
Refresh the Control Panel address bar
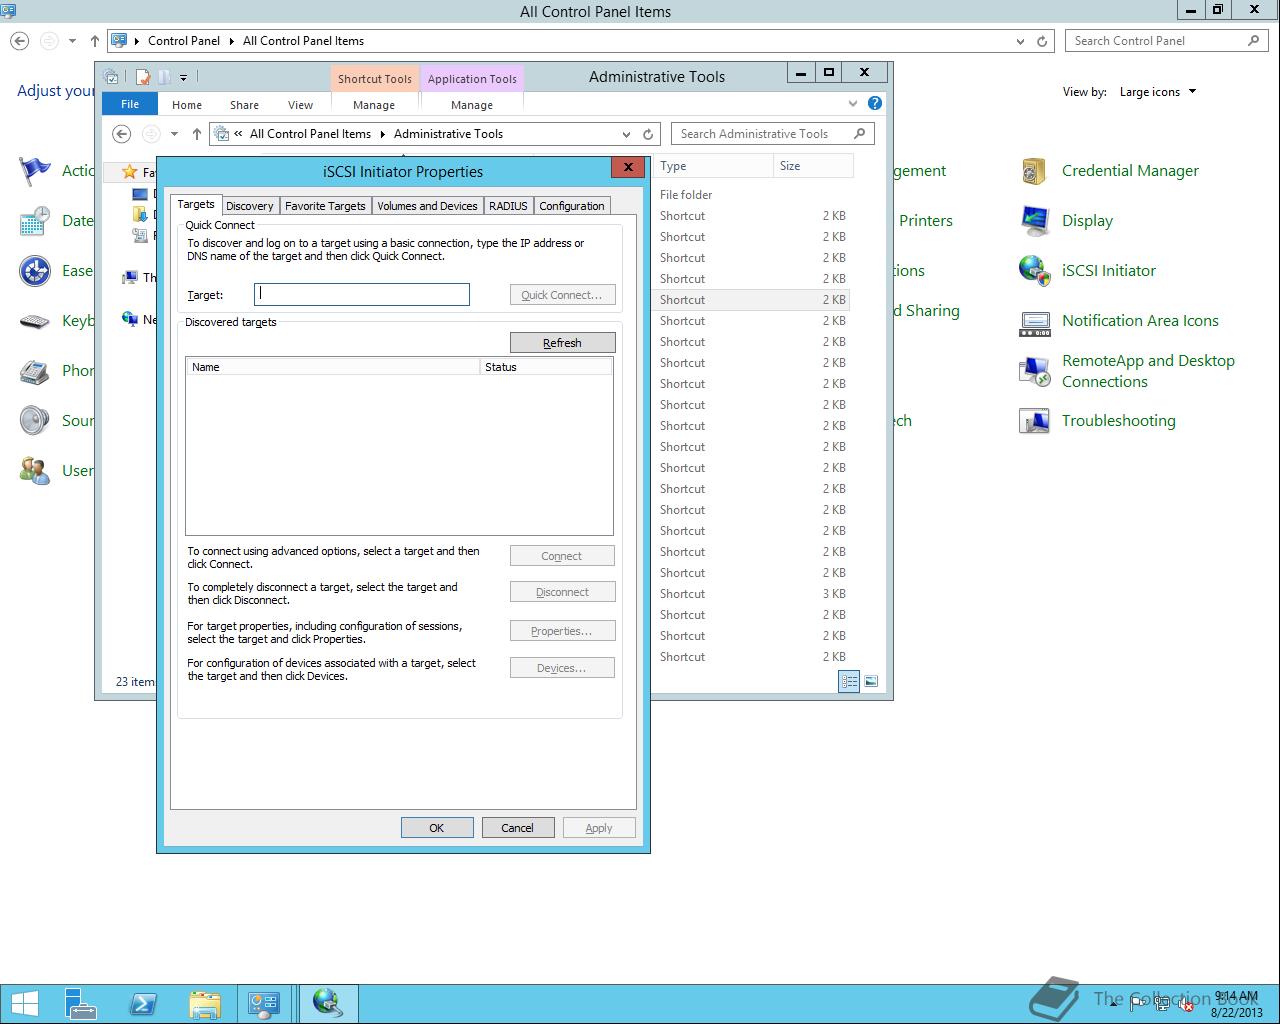[1042, 41]
